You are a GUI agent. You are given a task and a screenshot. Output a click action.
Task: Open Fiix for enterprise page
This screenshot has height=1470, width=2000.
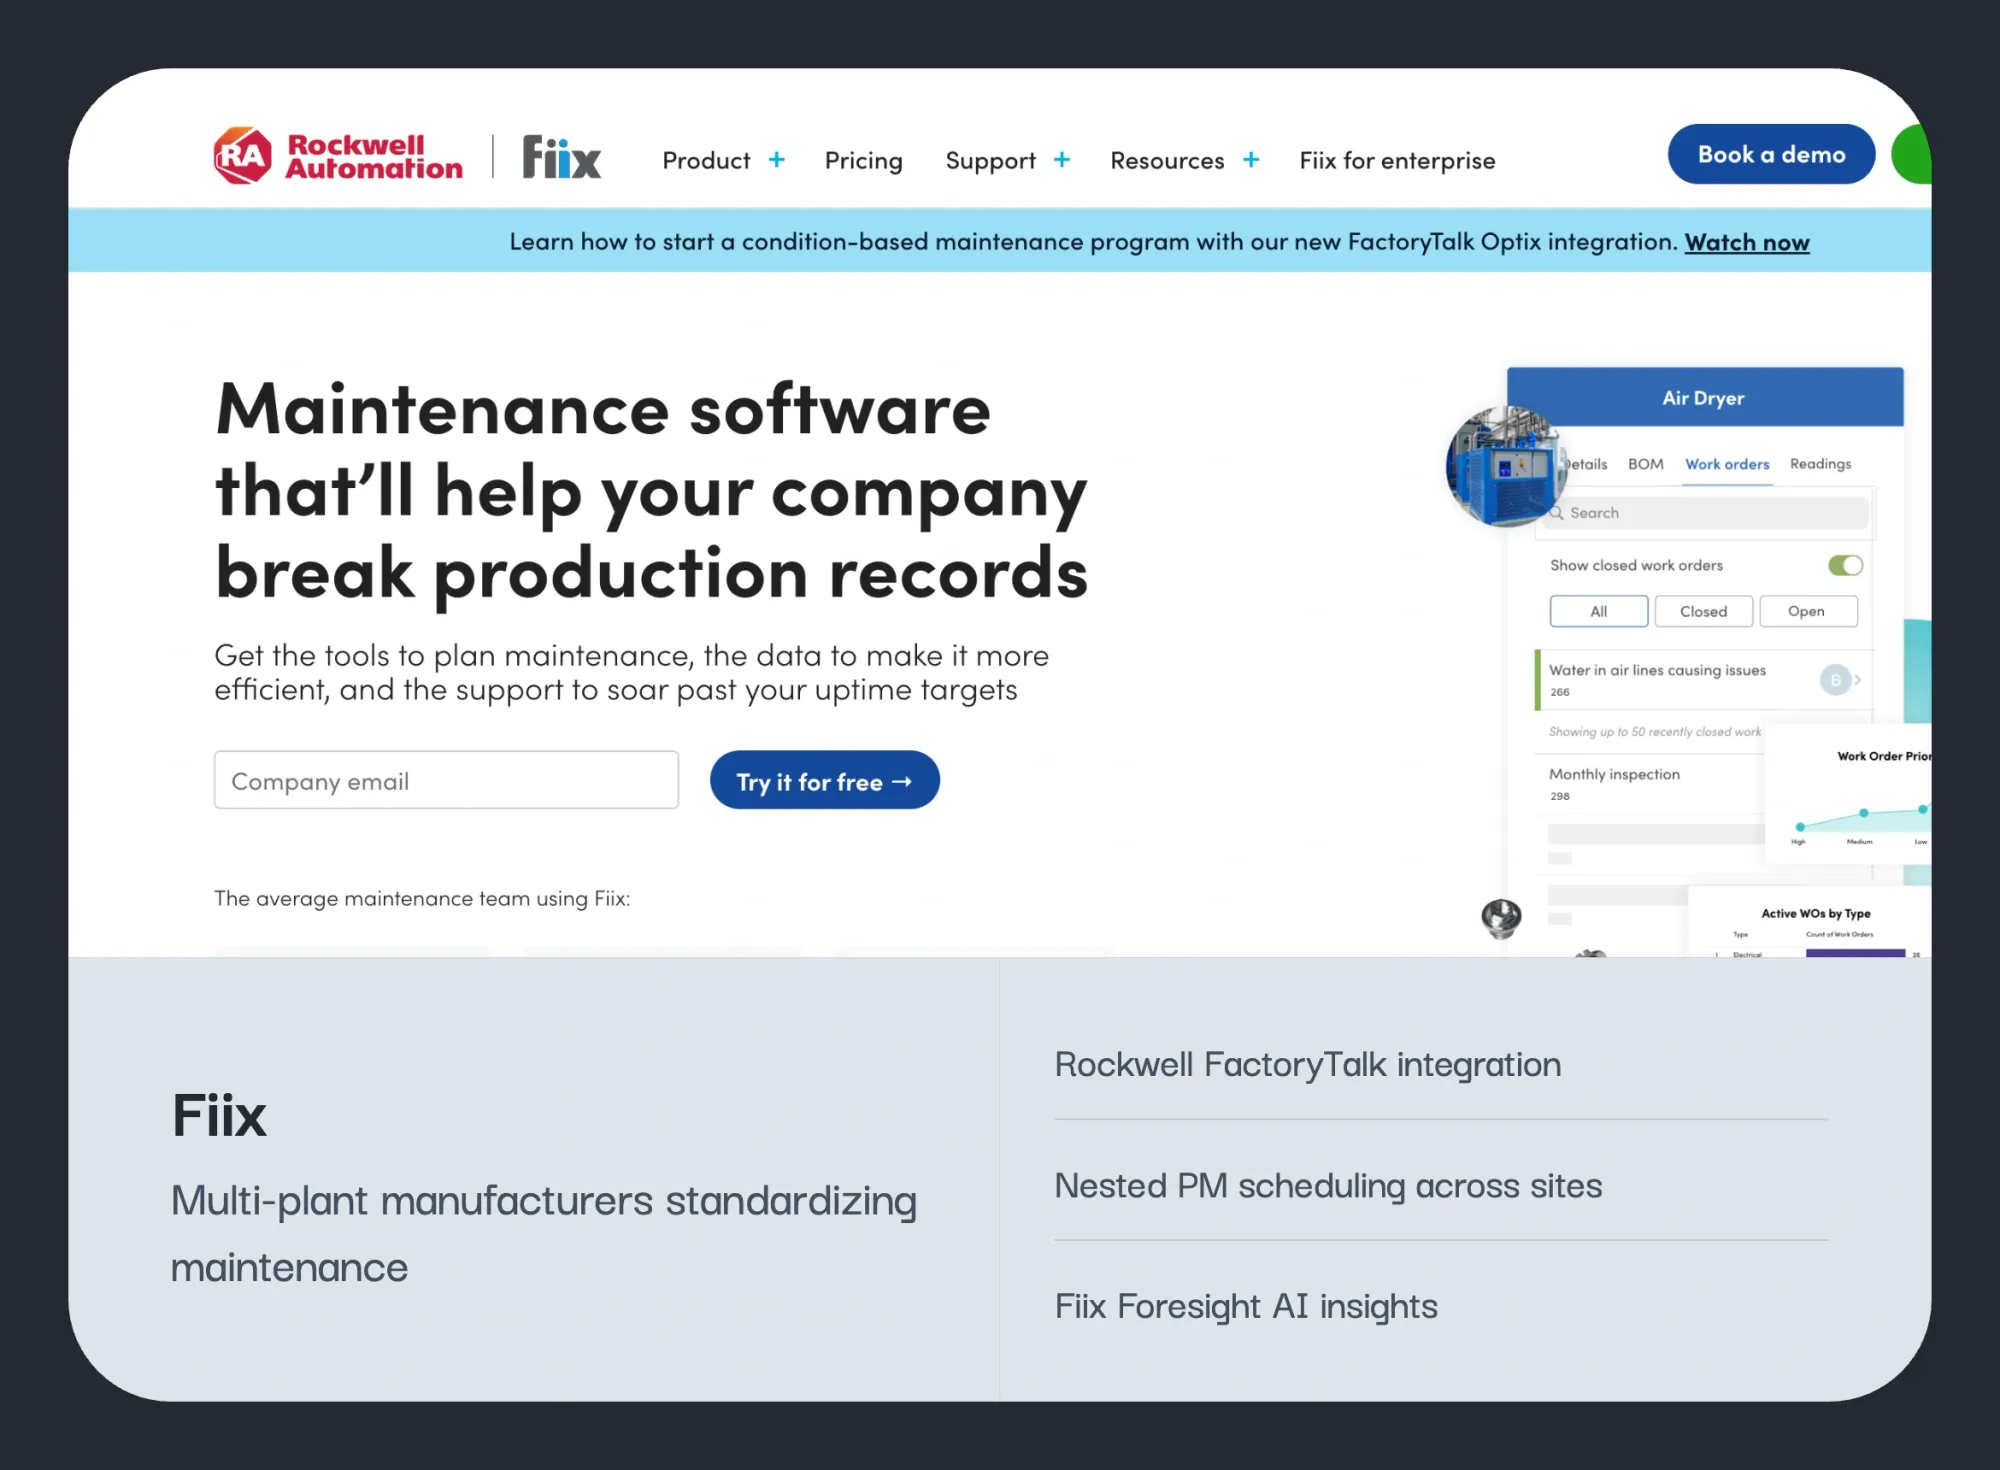coord(1397,160)
